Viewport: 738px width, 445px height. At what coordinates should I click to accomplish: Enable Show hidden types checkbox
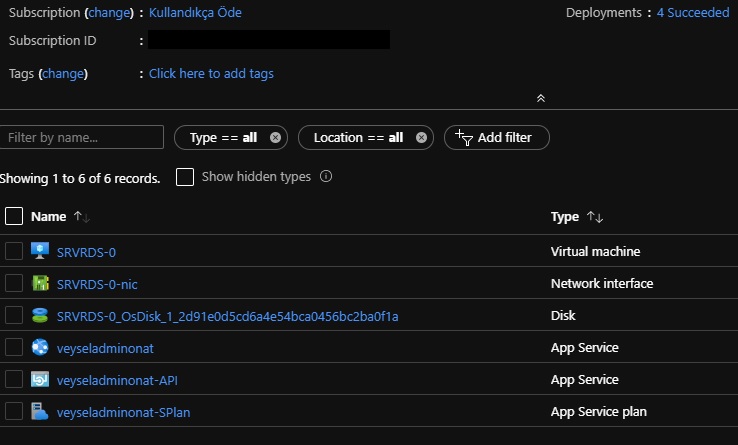click(x=185, y=177)
